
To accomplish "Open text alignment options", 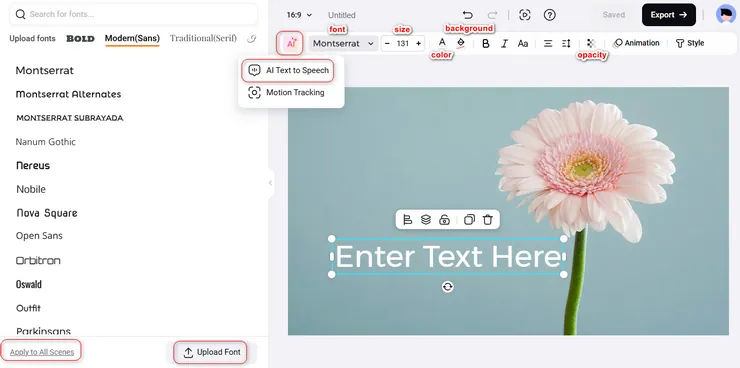I will 548,43.
